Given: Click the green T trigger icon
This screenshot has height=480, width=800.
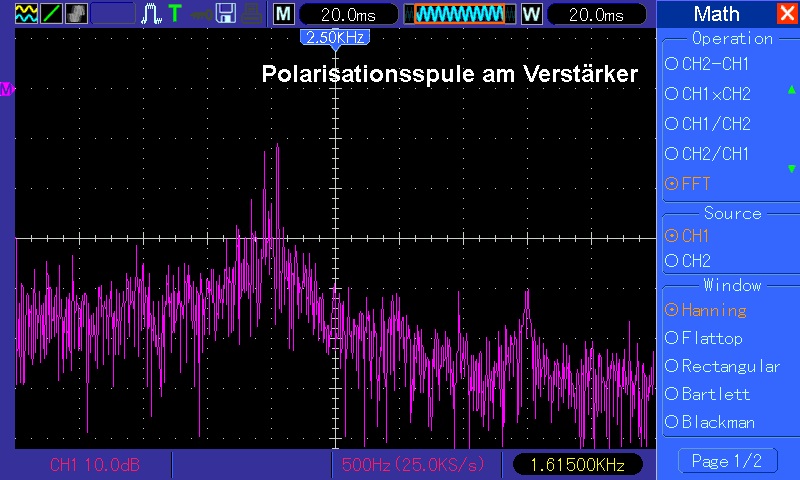Looking at the screenshot, I should [175, 14].
